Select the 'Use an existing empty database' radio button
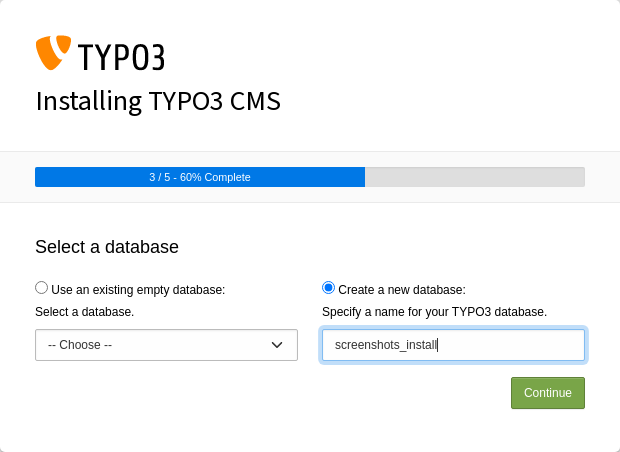This screenshot has width=620, height=452. tap(42, 288)
